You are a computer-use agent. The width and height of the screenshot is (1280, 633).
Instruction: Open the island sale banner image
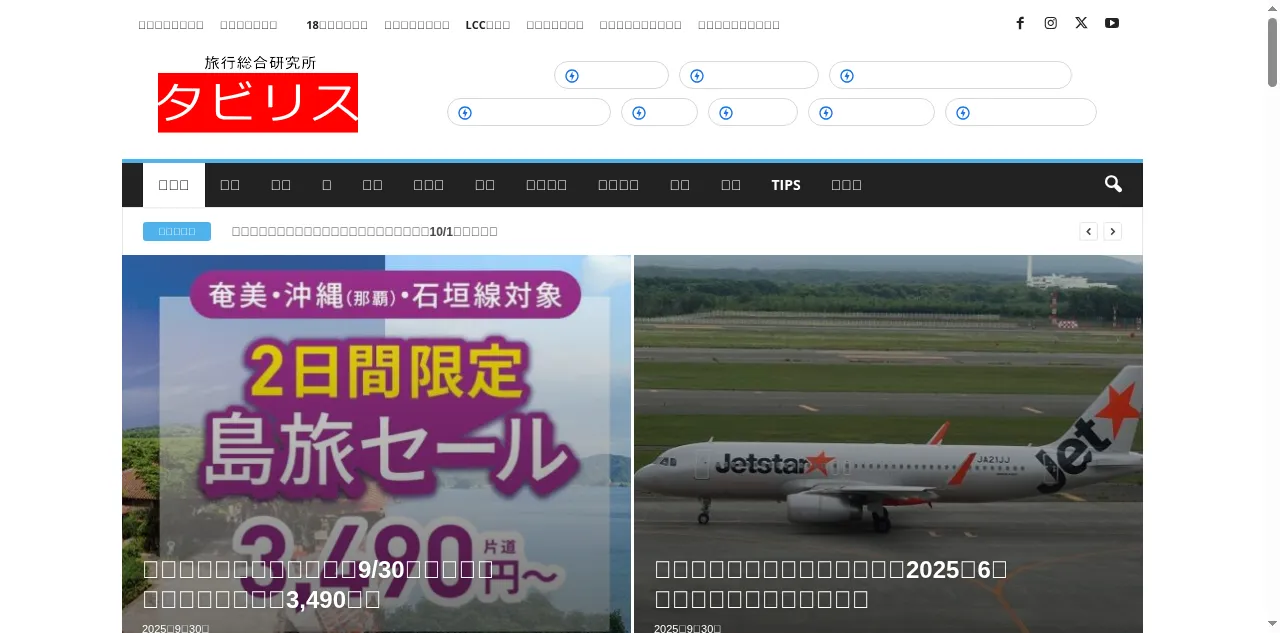376,444
